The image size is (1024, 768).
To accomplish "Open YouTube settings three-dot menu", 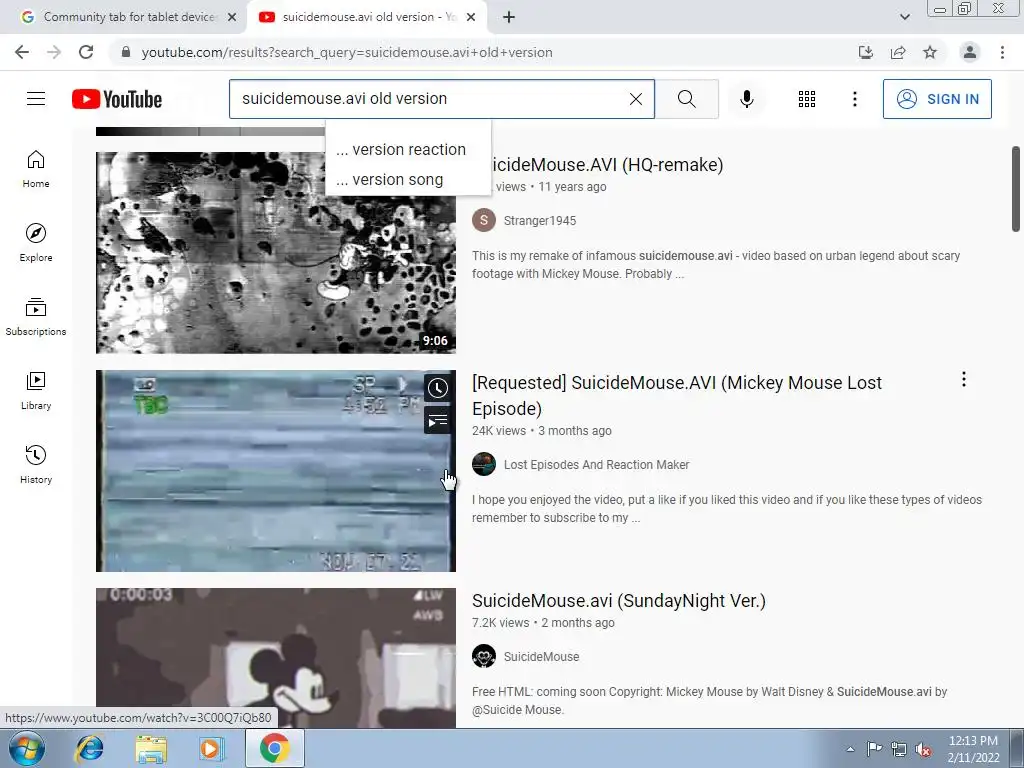I will point(854,99).
